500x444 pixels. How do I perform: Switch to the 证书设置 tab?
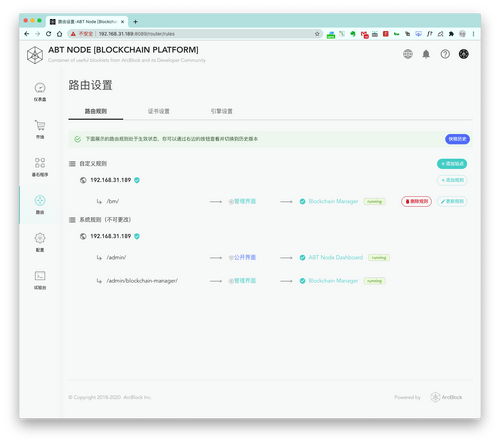click(x=159, y=111)
